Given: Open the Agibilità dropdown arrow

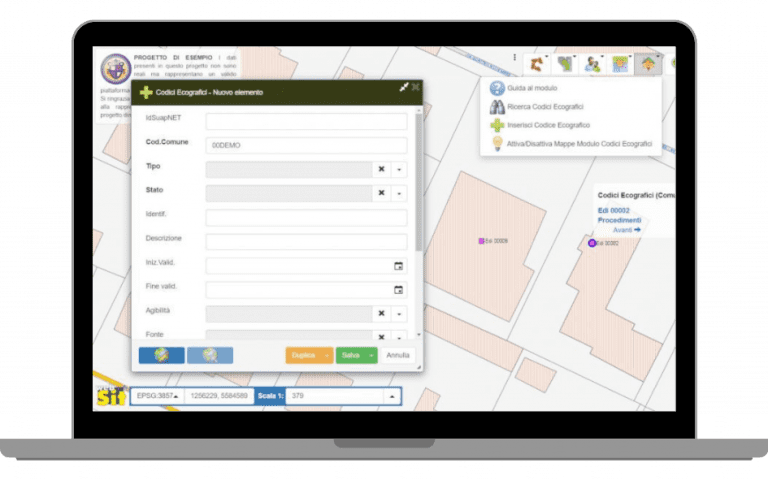Looking at the screenshot, I should [399, 314].
